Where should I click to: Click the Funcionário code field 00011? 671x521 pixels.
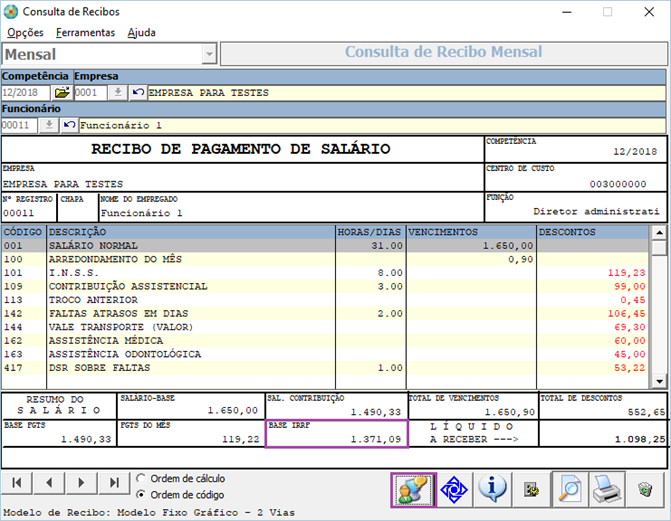coord(20,125)
